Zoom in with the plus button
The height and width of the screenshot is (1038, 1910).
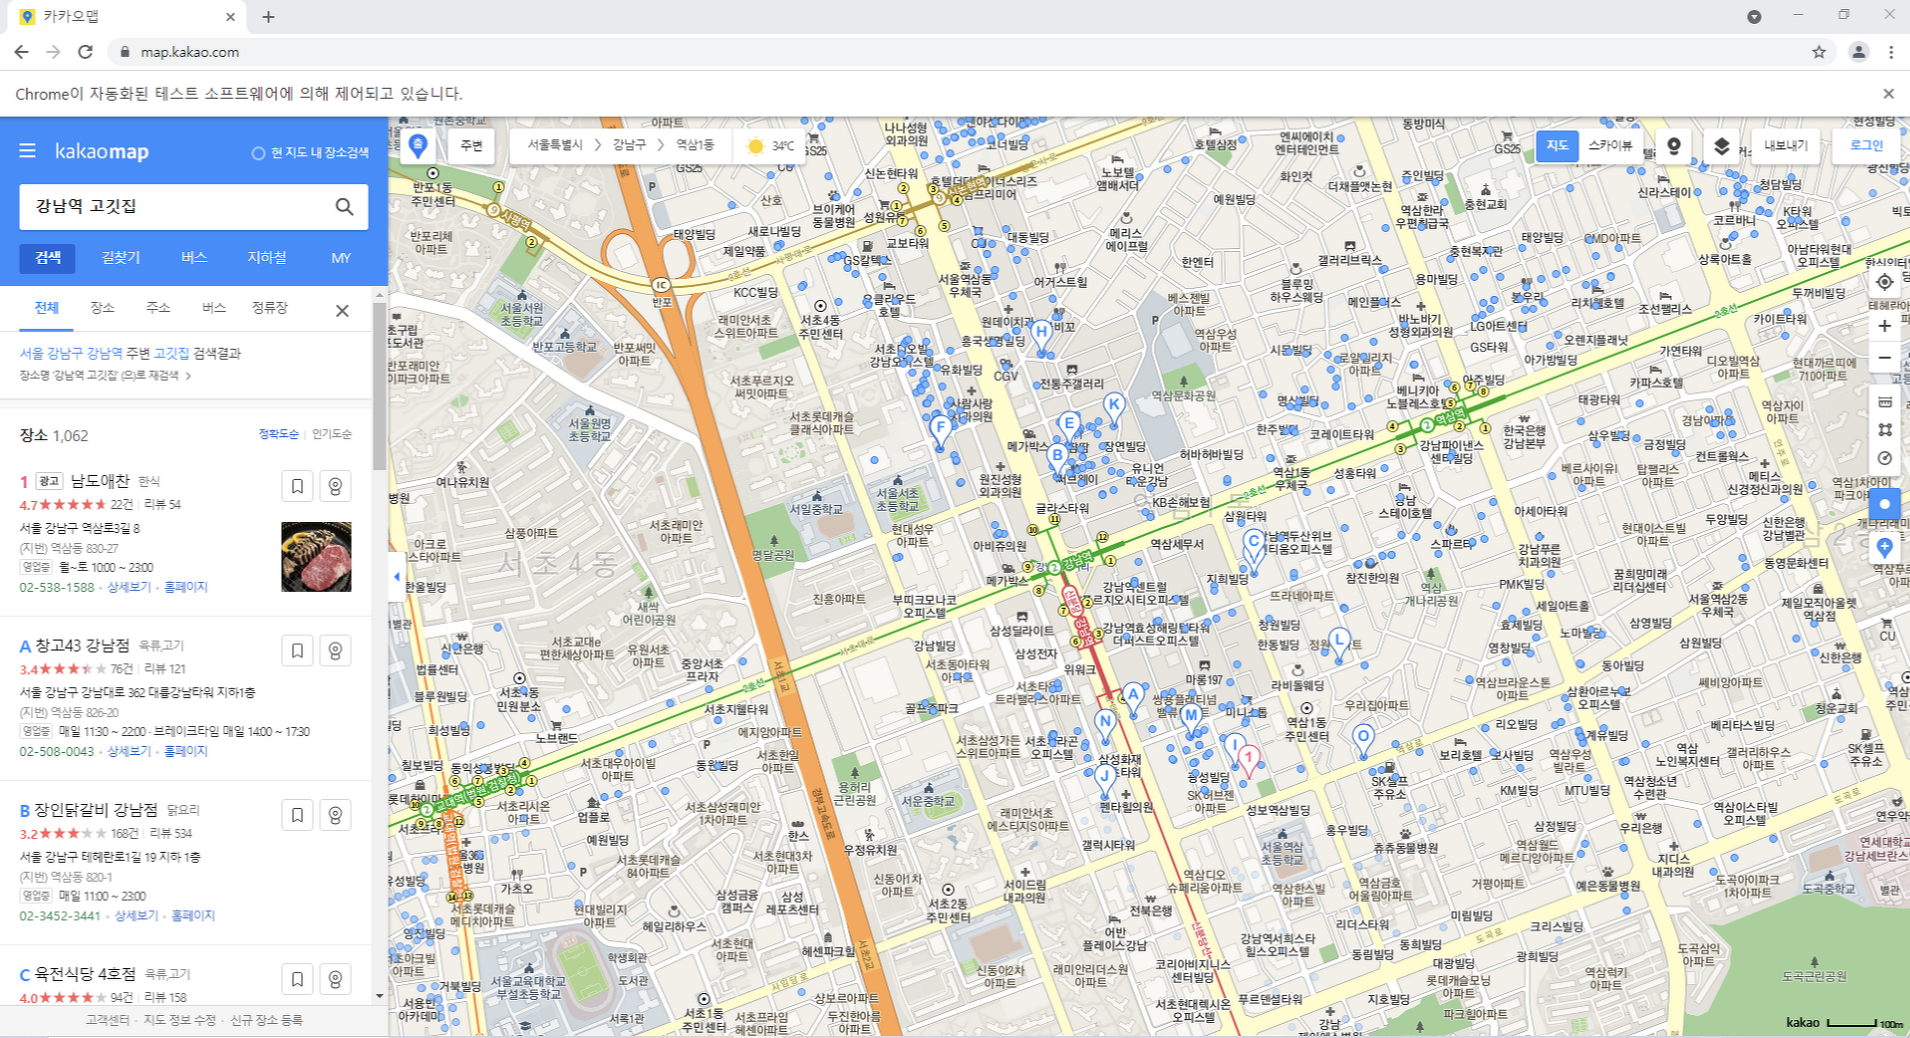(1884, 326)
